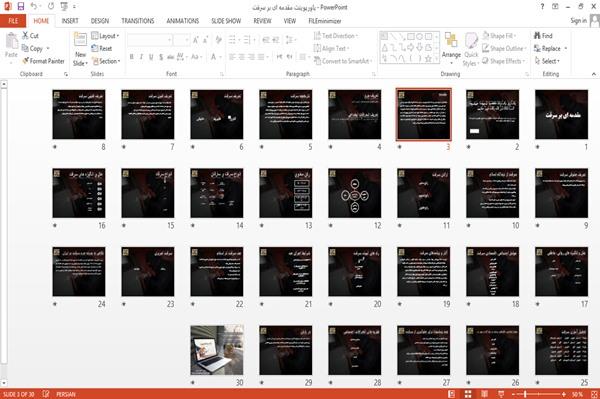This screenshot has width=600, height=399.
Task: Open the Layout dropdown
Action: tap(105, 36)
